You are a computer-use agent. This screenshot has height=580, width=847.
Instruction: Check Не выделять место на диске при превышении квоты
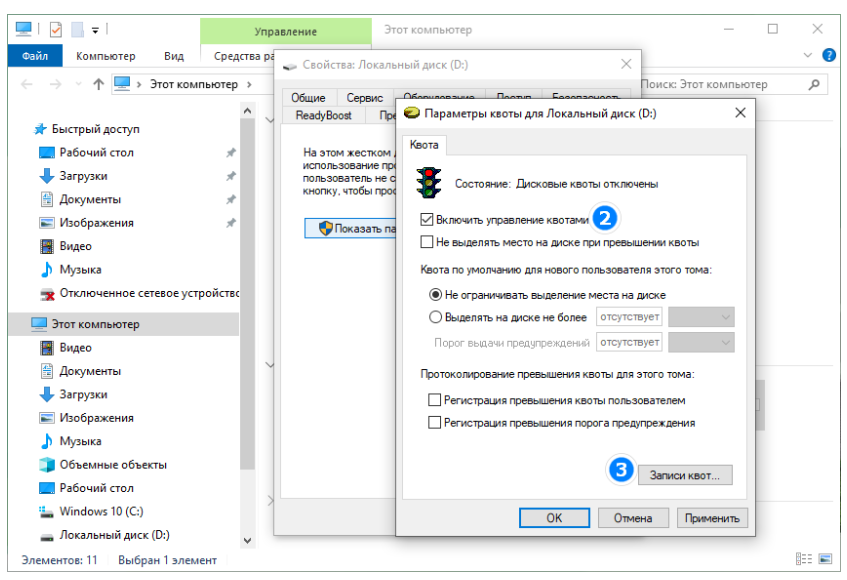point(427,242)
